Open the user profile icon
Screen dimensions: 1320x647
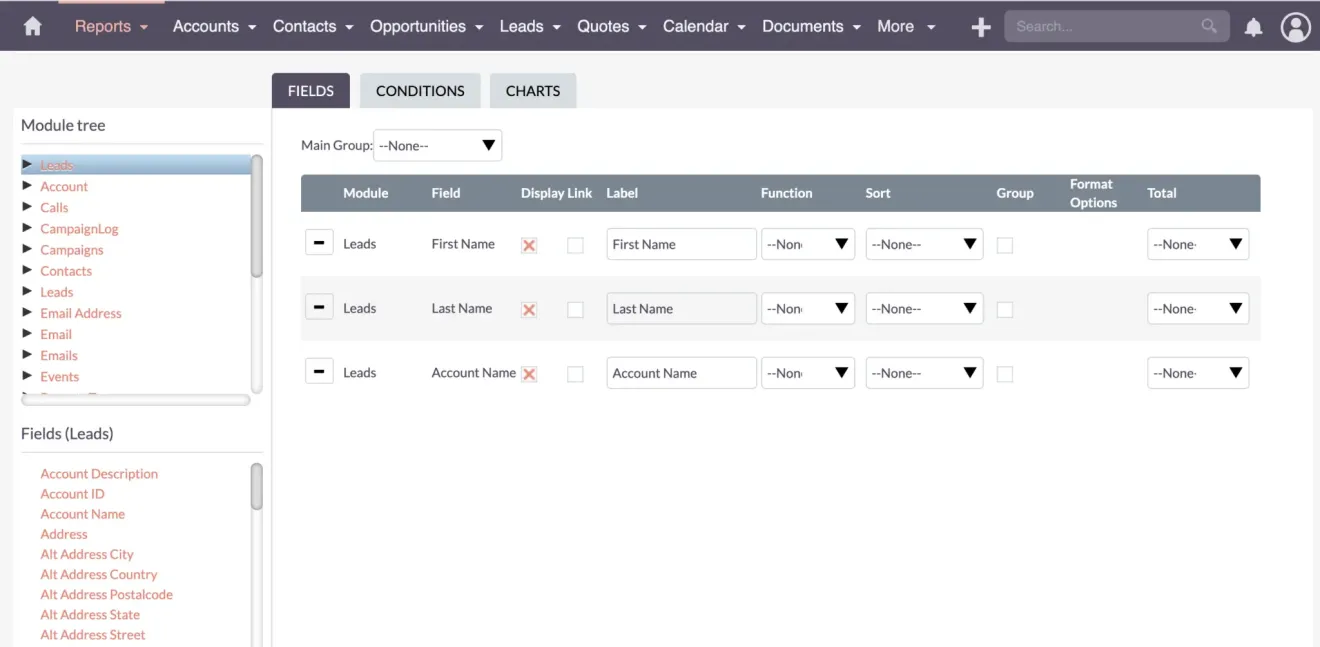[x=1296, y=26]
